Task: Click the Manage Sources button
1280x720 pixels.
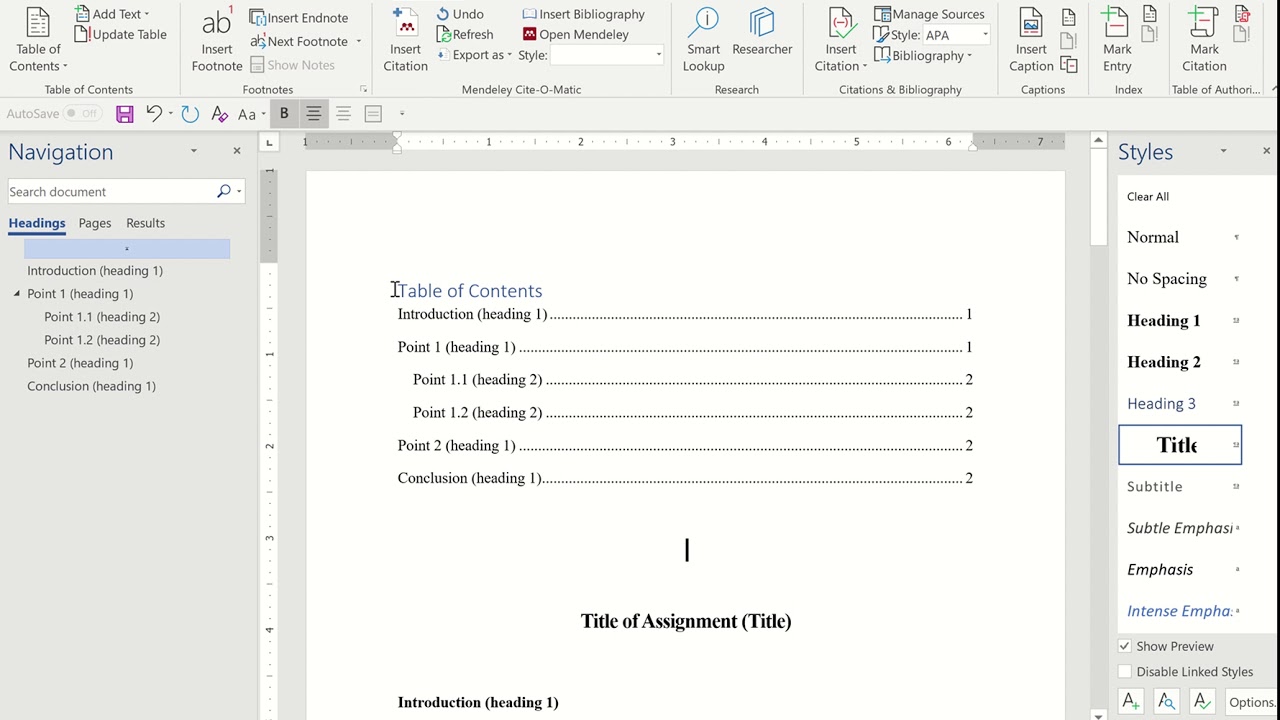Action: coord(929,14)
